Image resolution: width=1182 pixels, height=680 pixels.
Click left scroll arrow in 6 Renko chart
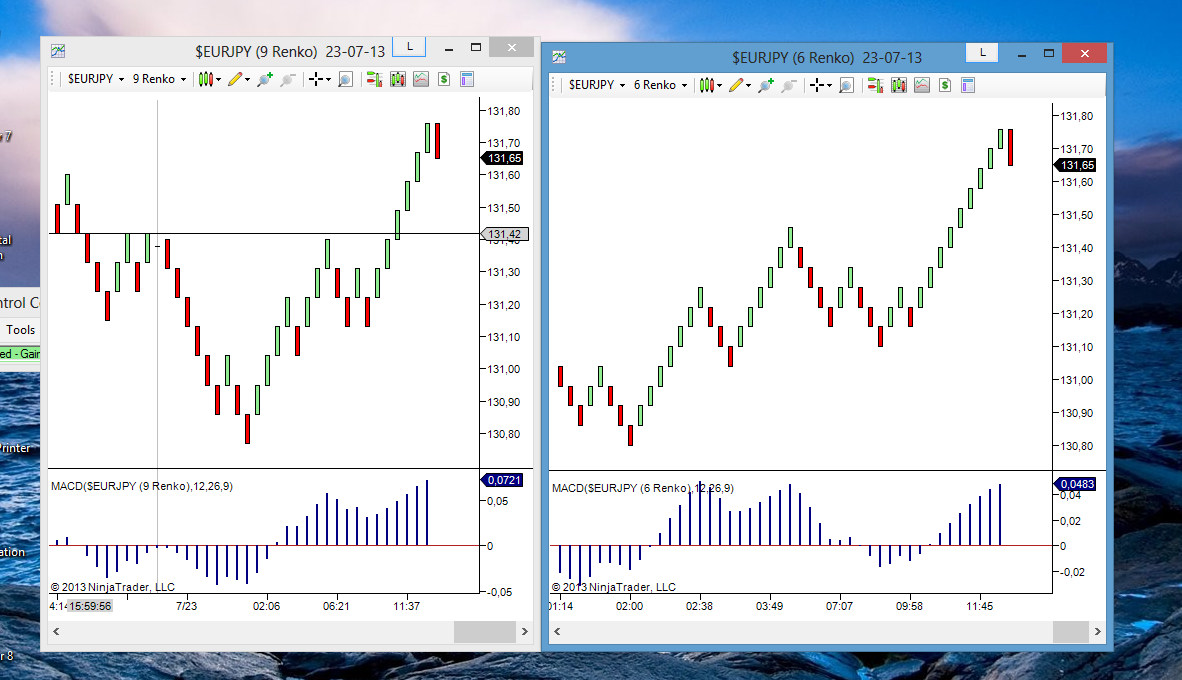[x=557, y=632]
